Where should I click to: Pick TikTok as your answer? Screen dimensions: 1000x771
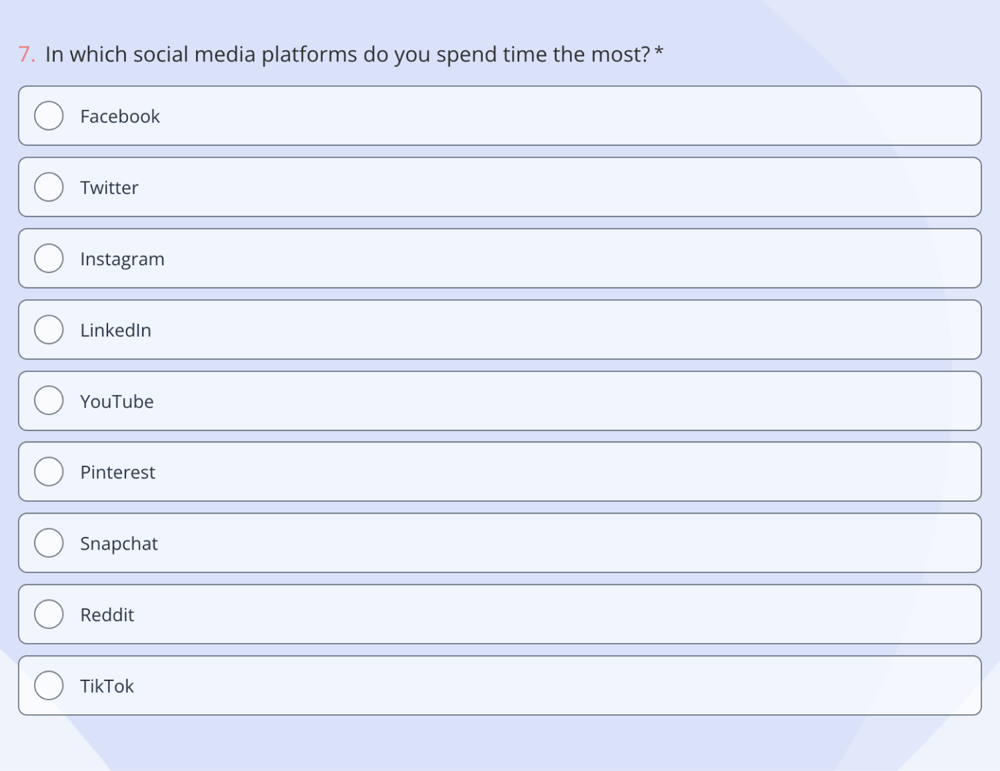[48, 686]
